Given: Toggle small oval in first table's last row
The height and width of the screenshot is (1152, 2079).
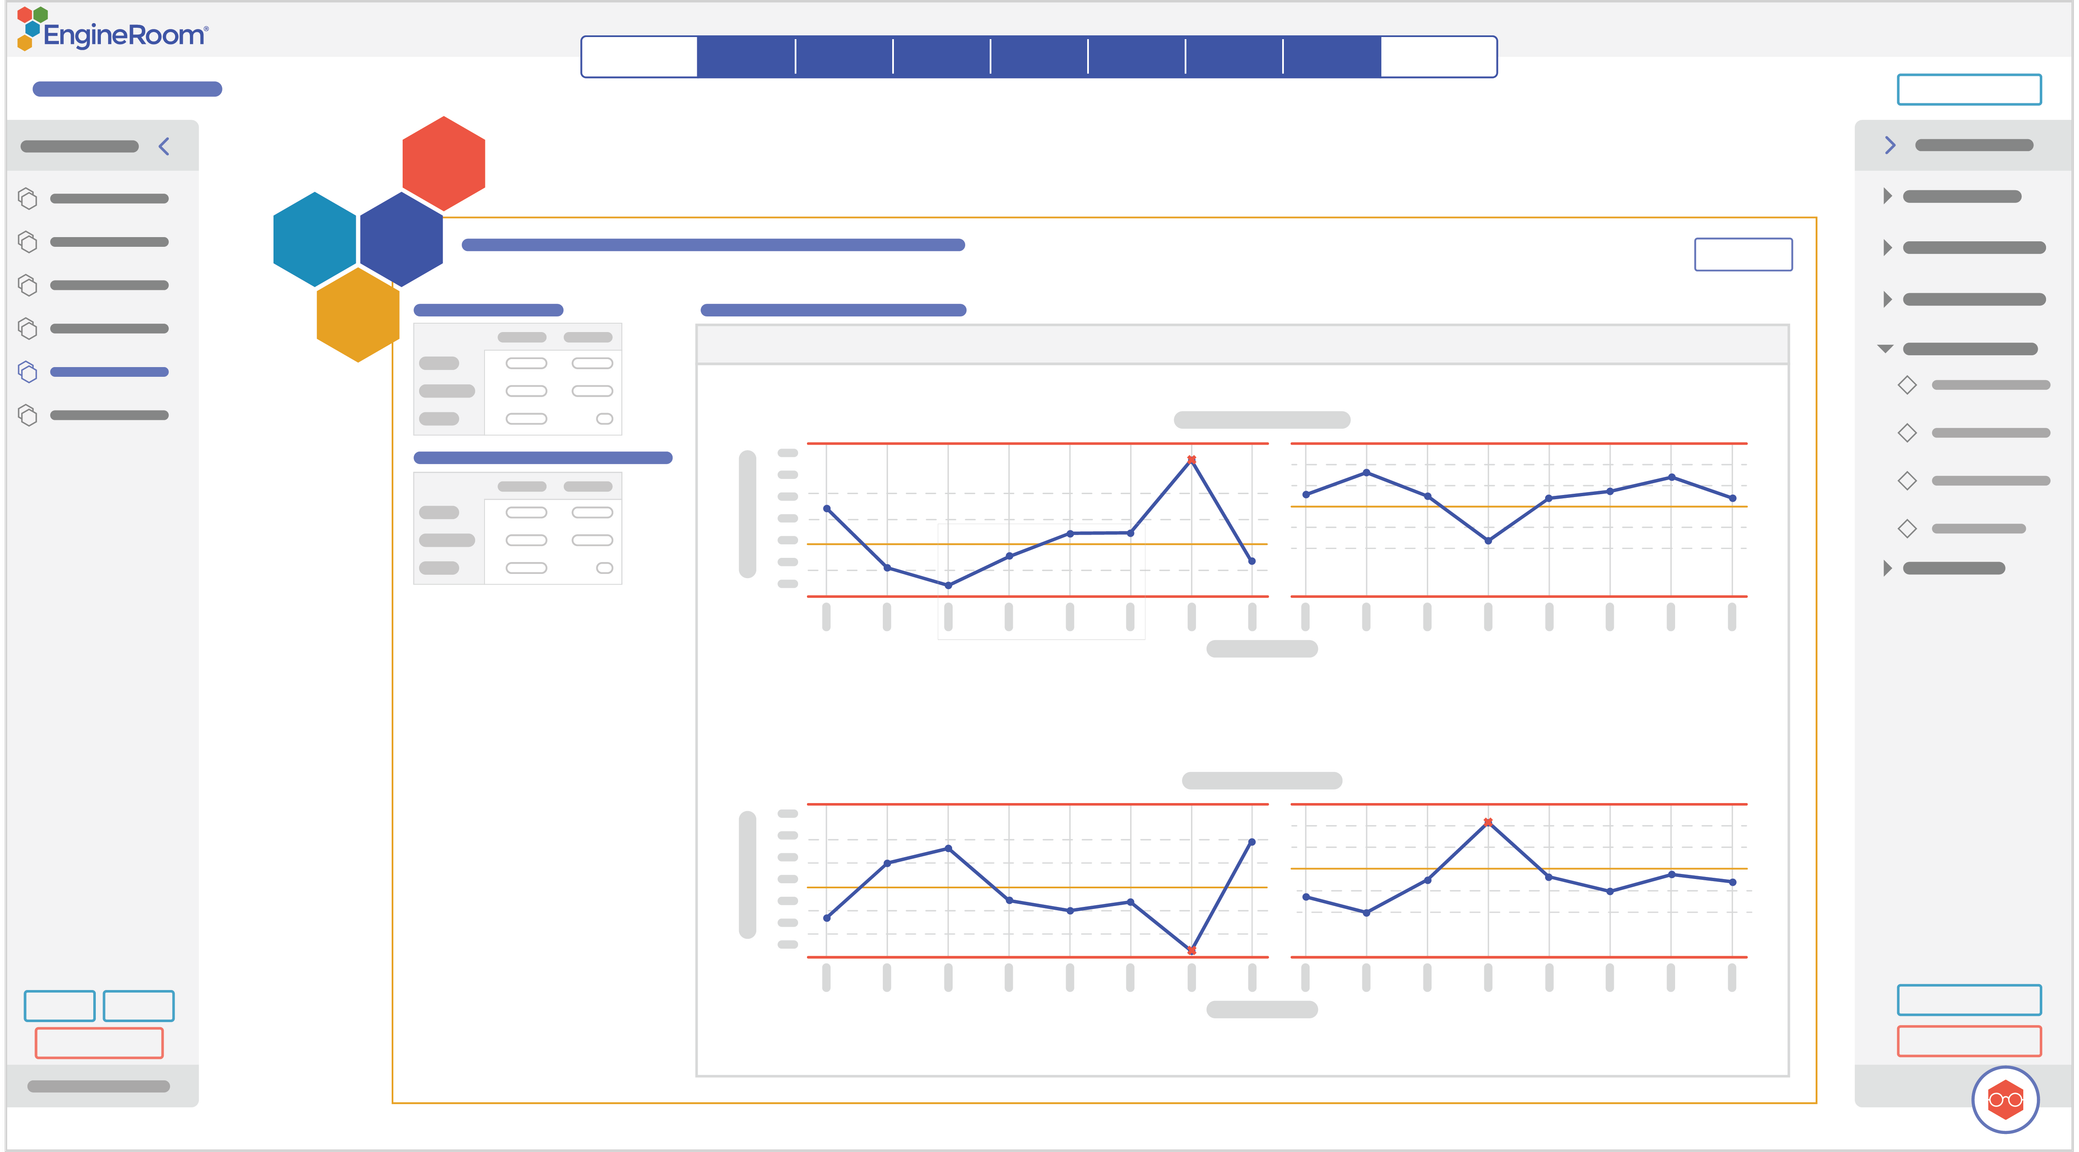Looking at the screenshot, I should pyautogui.click(x=604, y=419).
